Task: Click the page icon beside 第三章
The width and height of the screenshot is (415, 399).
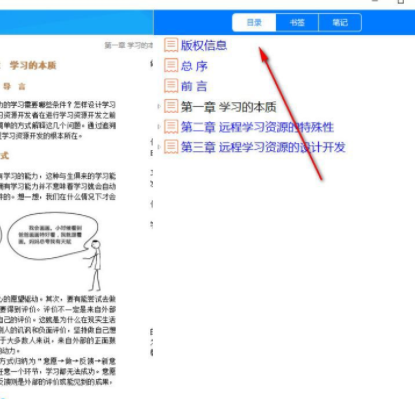Action: (171, 147)
